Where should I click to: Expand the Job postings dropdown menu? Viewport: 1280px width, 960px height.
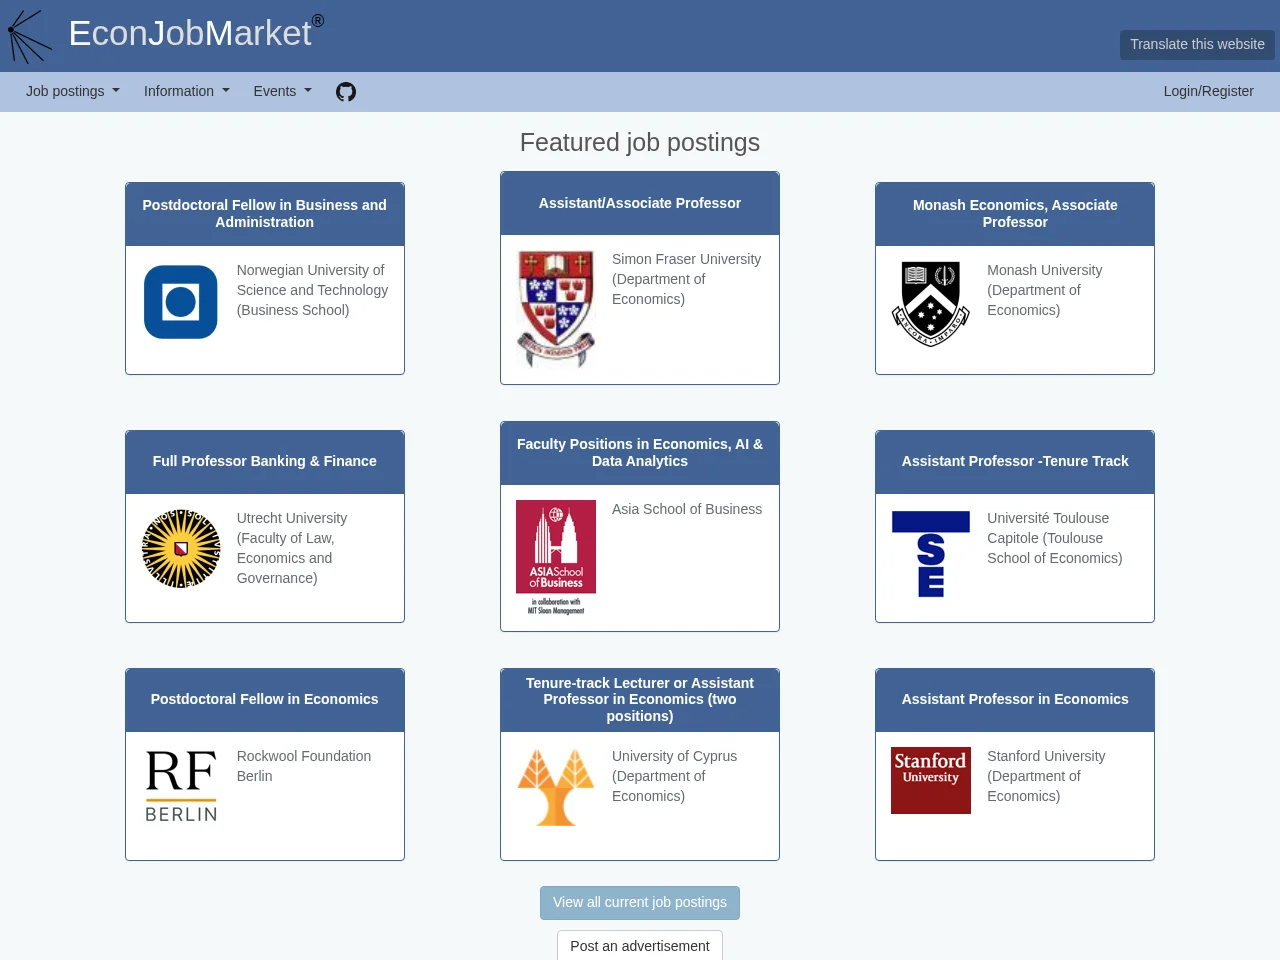point(73,91)
